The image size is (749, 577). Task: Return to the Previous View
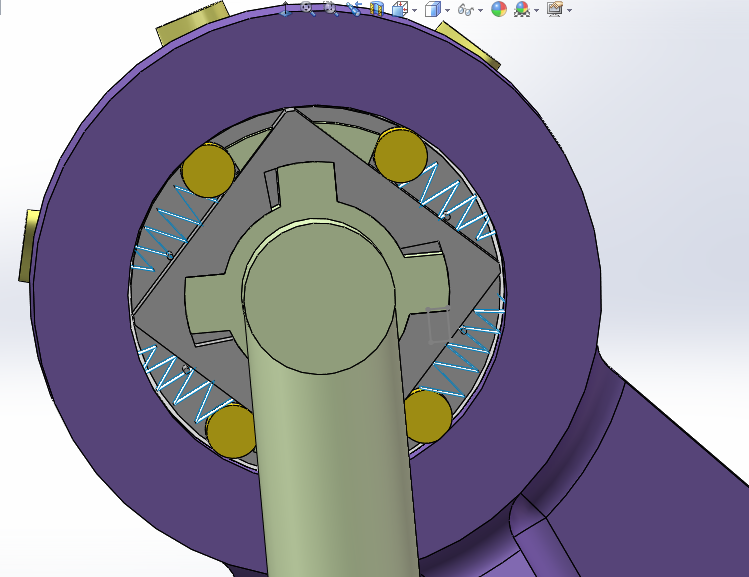pyautogui.click(x=354, y=9)
